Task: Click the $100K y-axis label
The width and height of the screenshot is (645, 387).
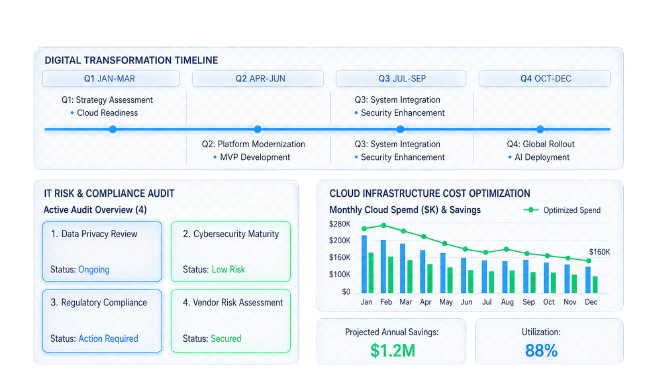Action: coord(339,274)
